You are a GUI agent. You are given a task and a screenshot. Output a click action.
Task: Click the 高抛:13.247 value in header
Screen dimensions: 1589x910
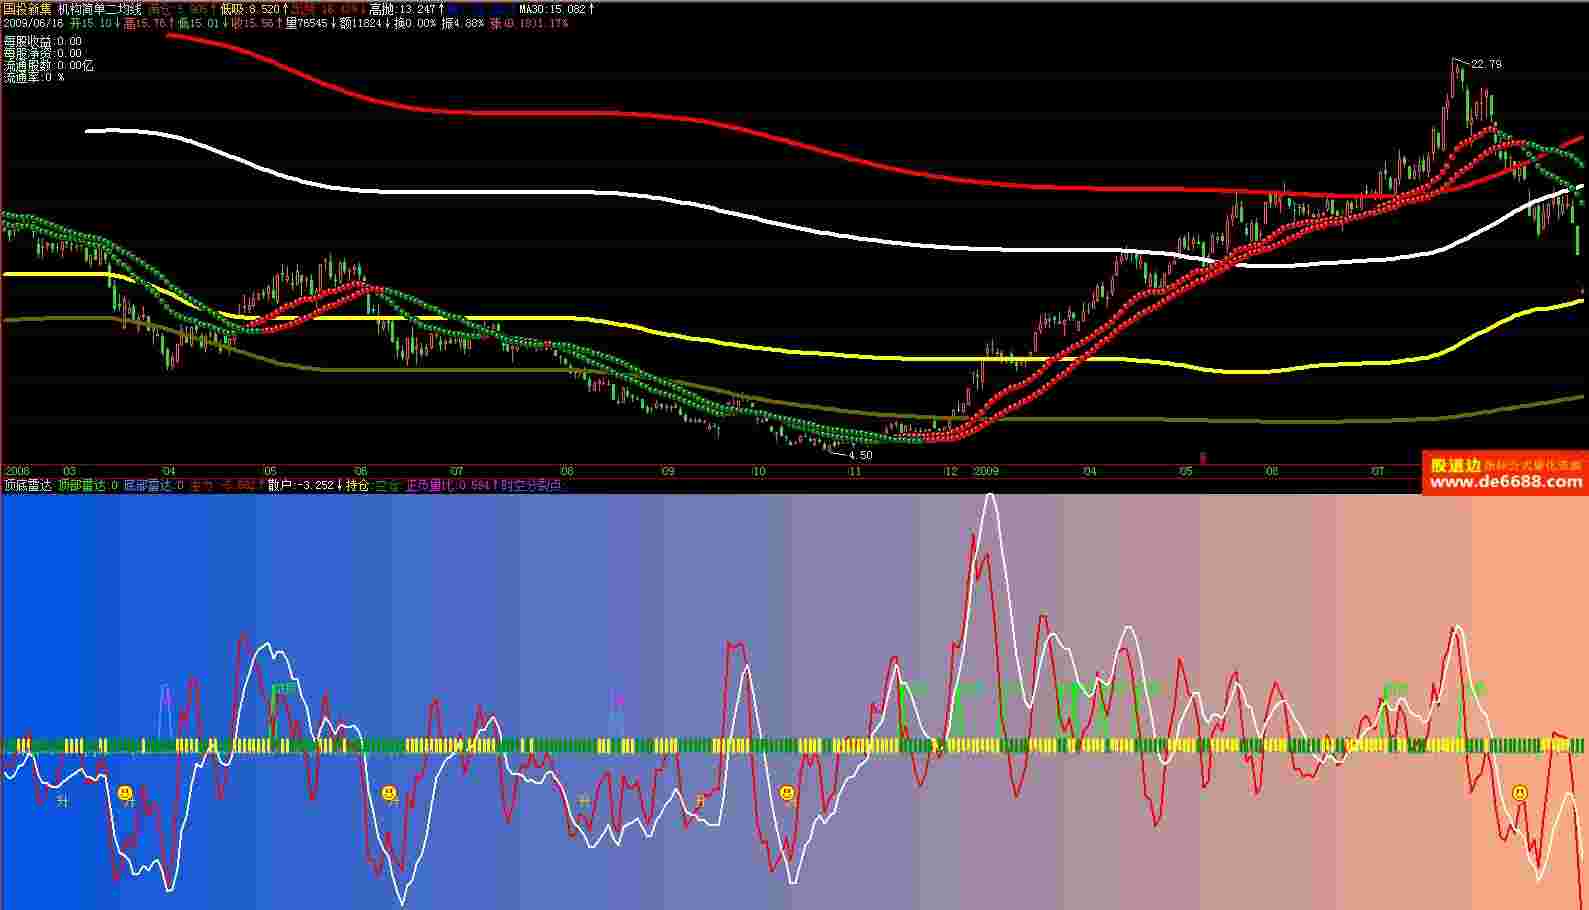(401, 9)
